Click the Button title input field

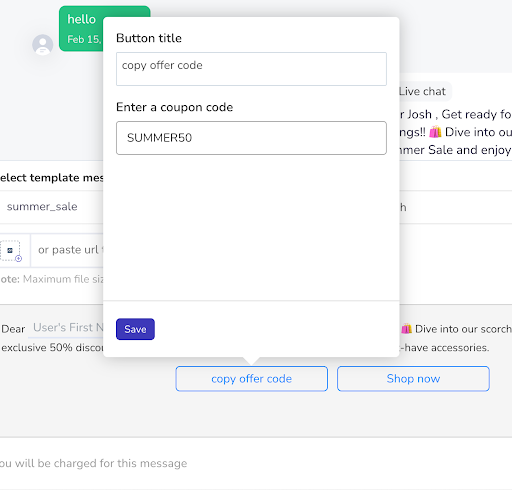pyautogui.click(x=251, y=69)
